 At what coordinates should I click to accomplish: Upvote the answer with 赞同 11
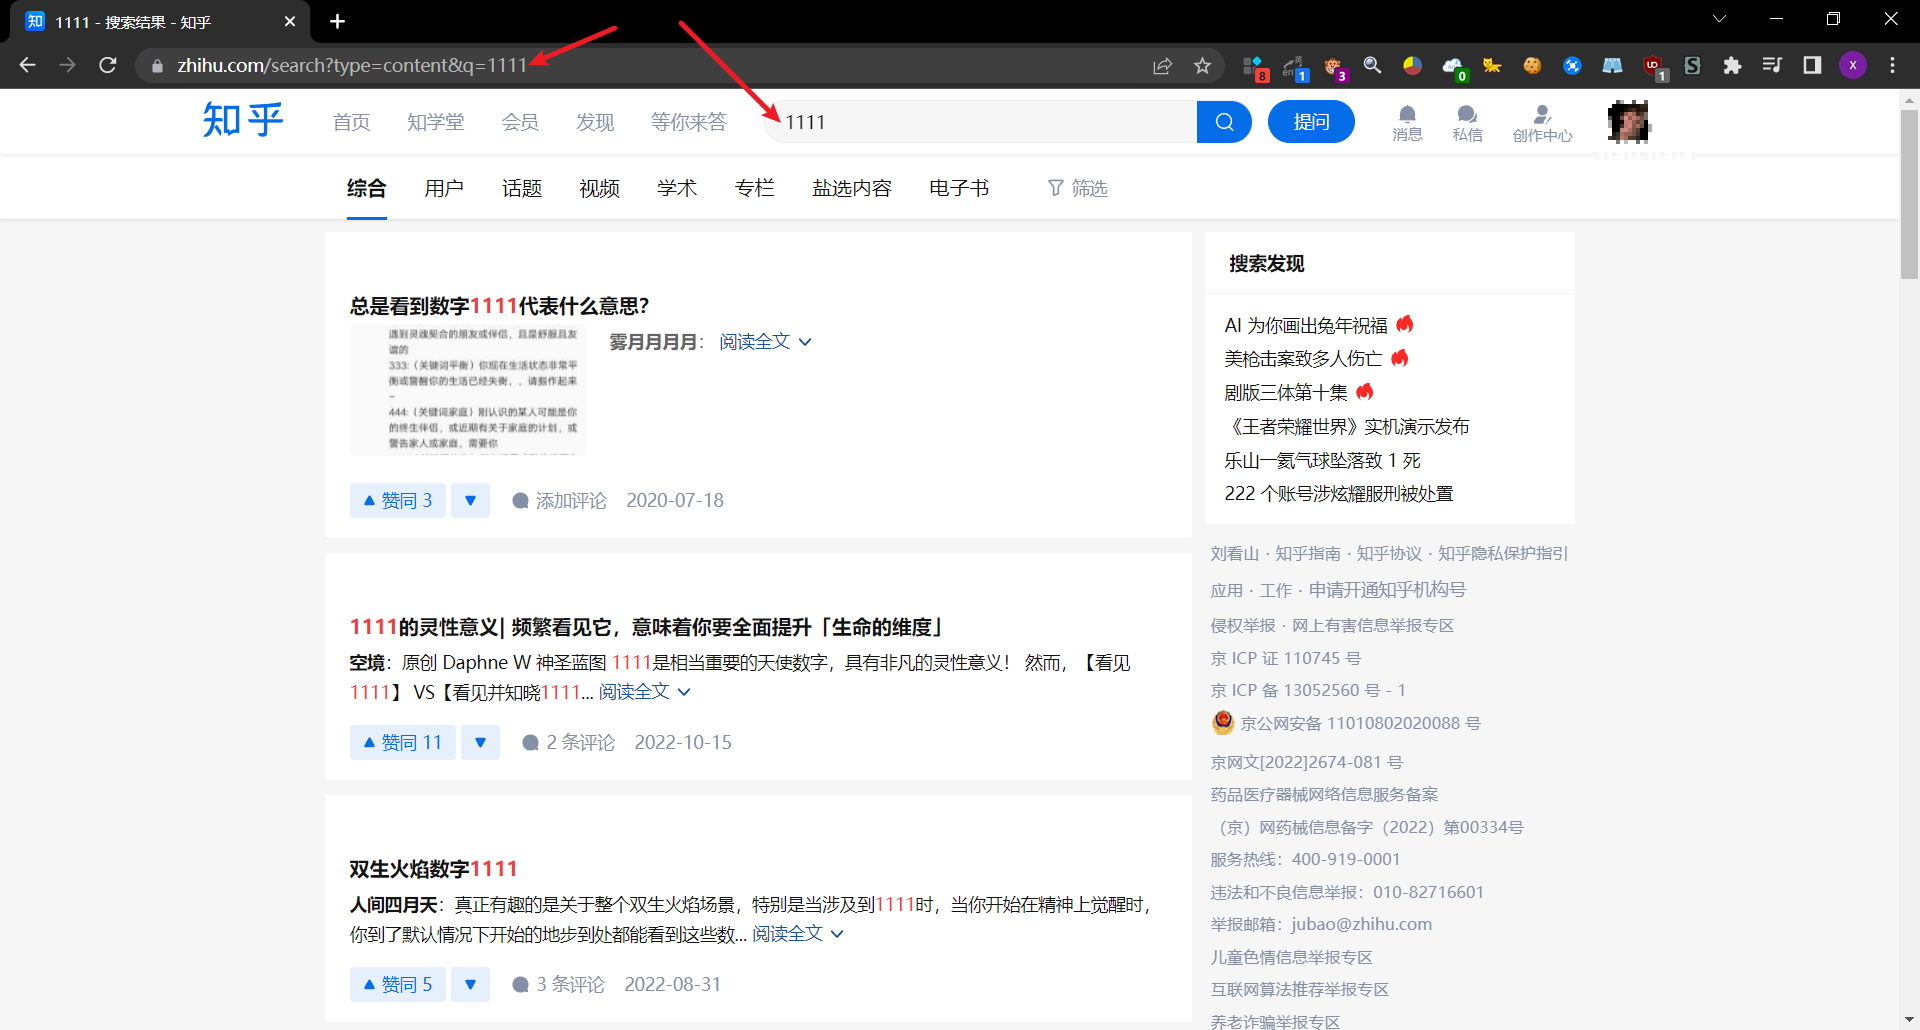(x=403, y=742)
